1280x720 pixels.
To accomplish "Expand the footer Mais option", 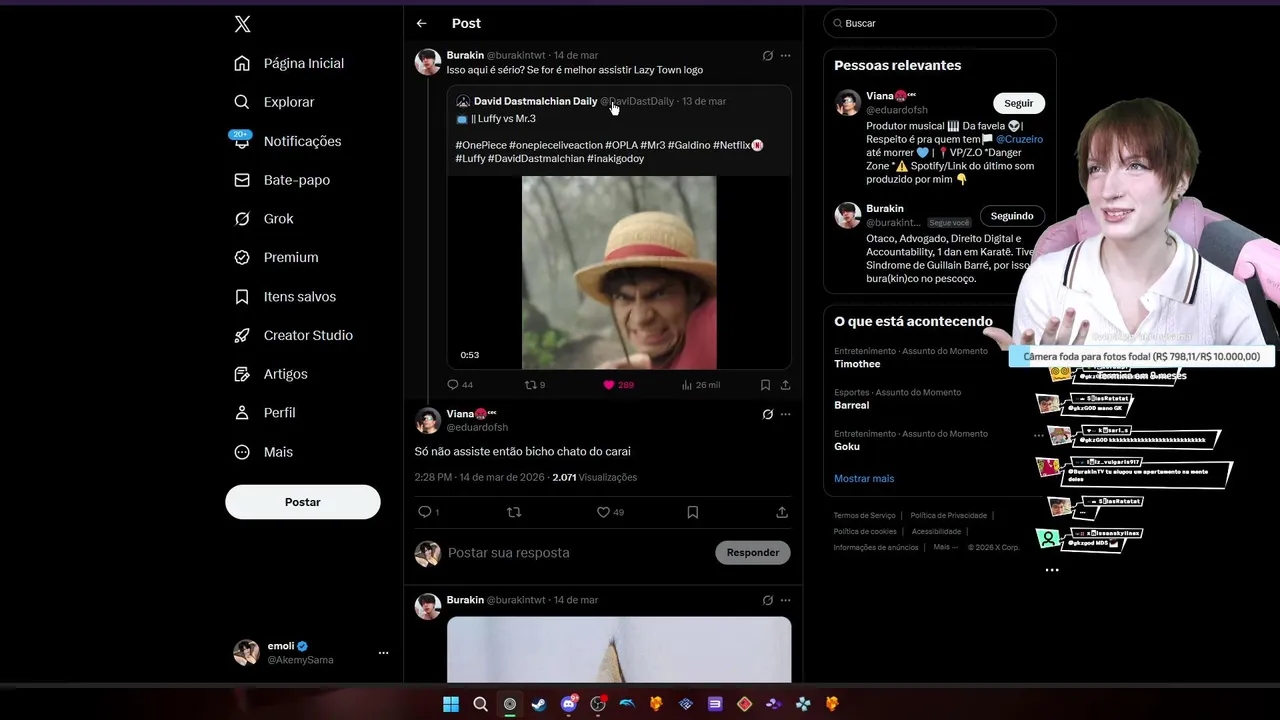I will 945,547.
